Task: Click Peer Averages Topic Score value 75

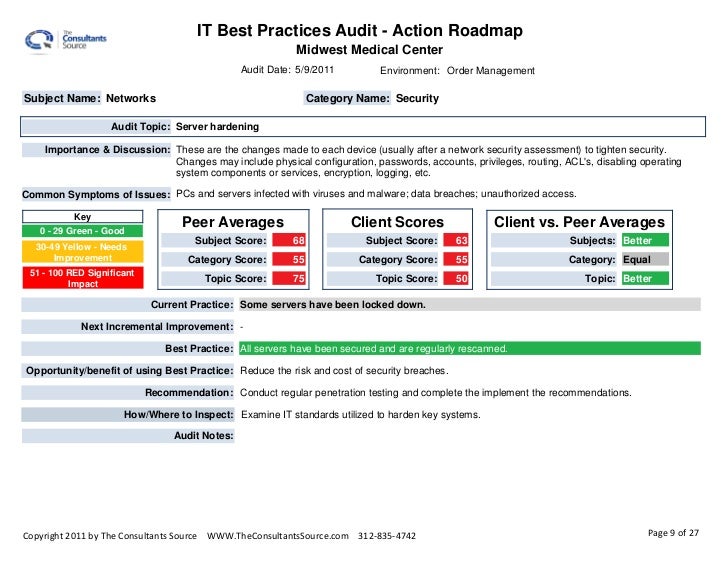Action: point(289,278)
